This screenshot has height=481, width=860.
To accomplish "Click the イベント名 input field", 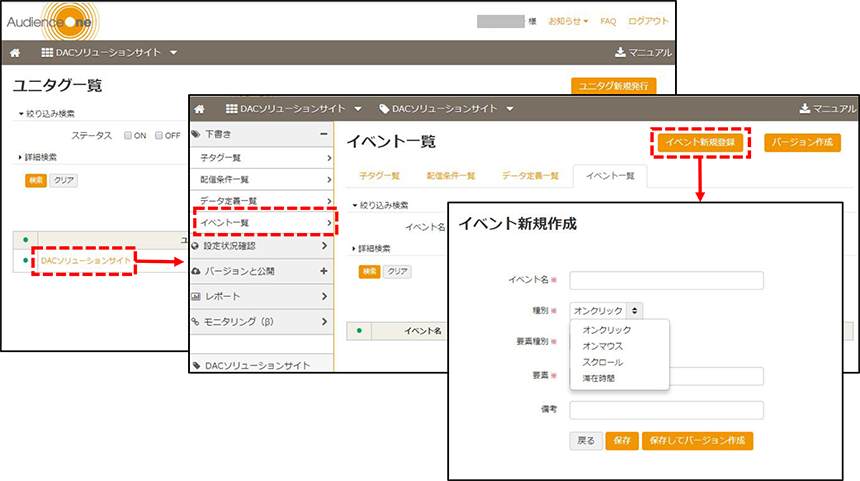I will coord(666,280).
